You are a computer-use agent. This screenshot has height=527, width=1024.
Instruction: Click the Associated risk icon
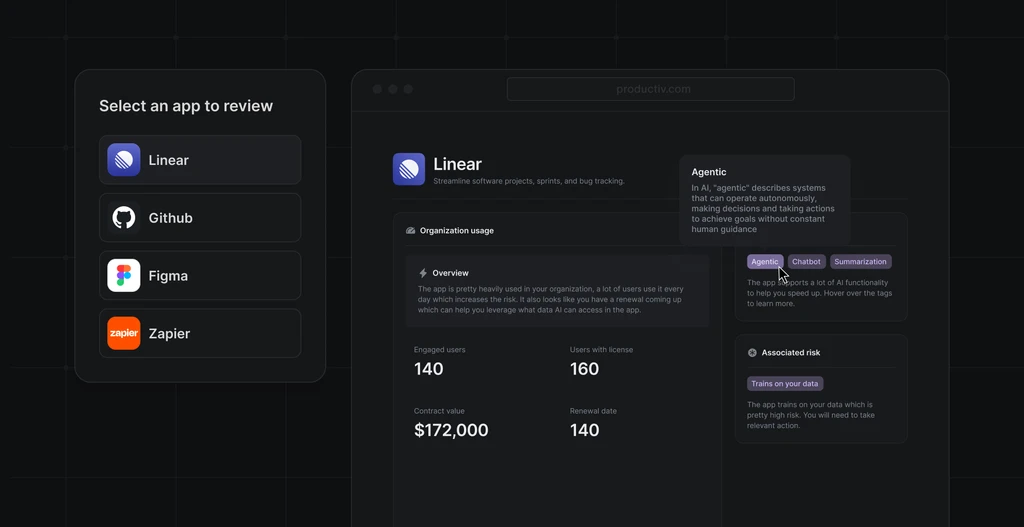[x=752, y=353]
